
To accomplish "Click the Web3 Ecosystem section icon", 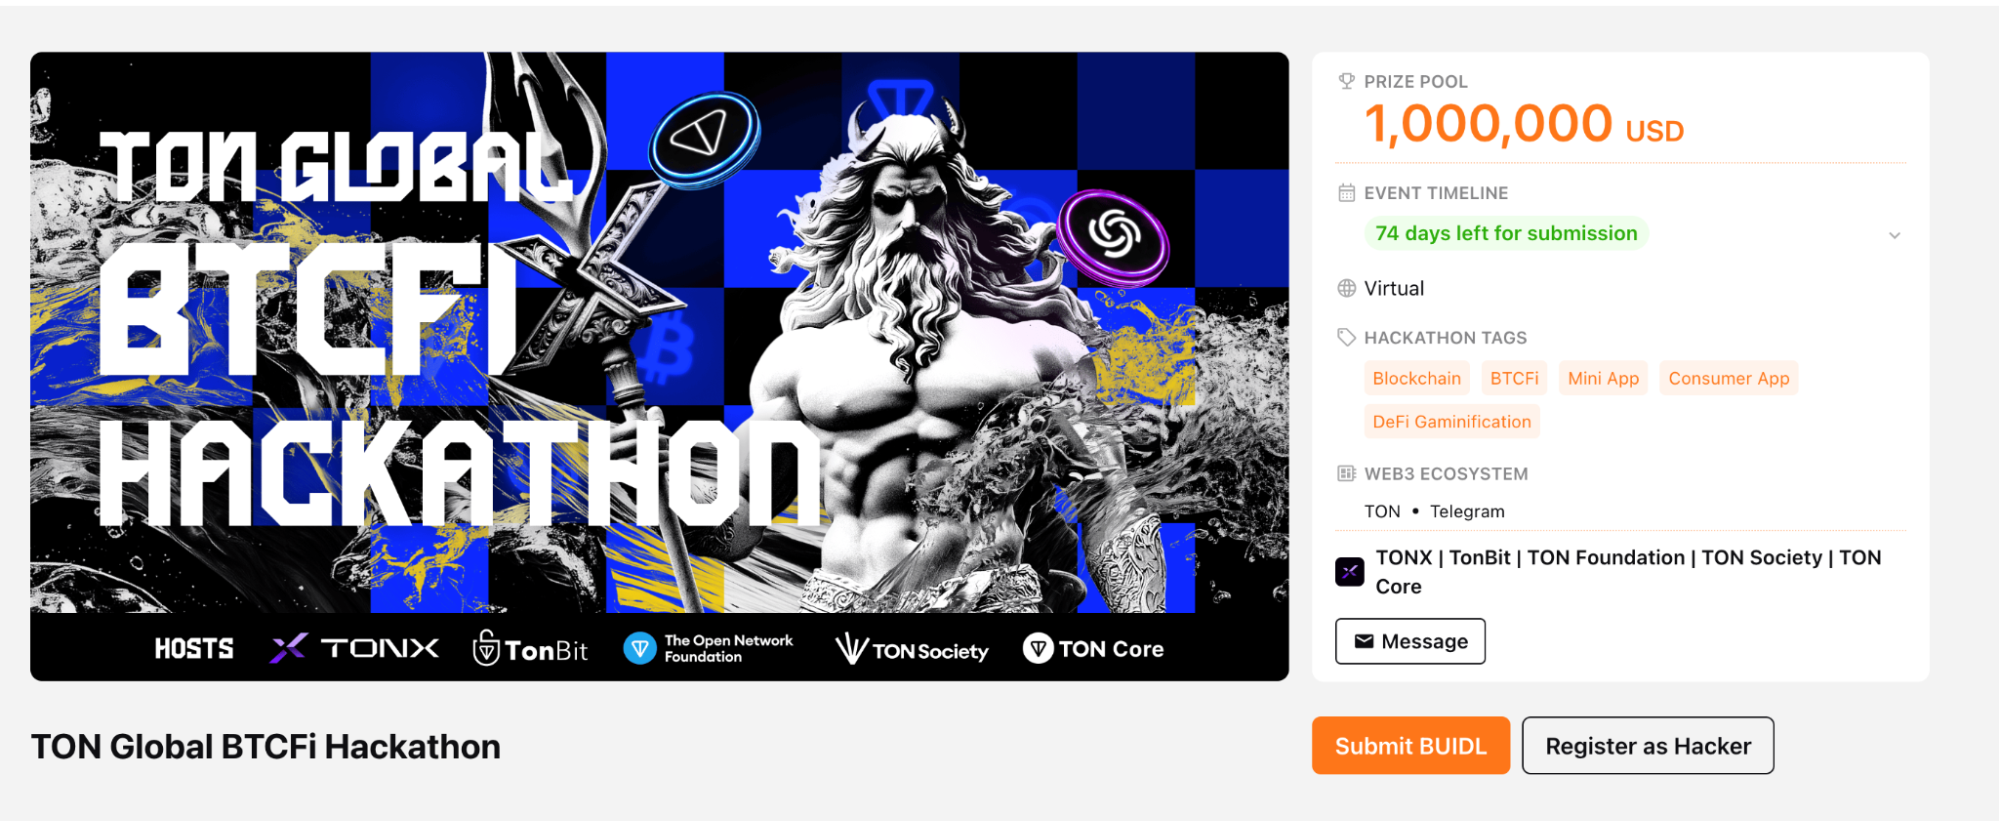I will 1346,473.
